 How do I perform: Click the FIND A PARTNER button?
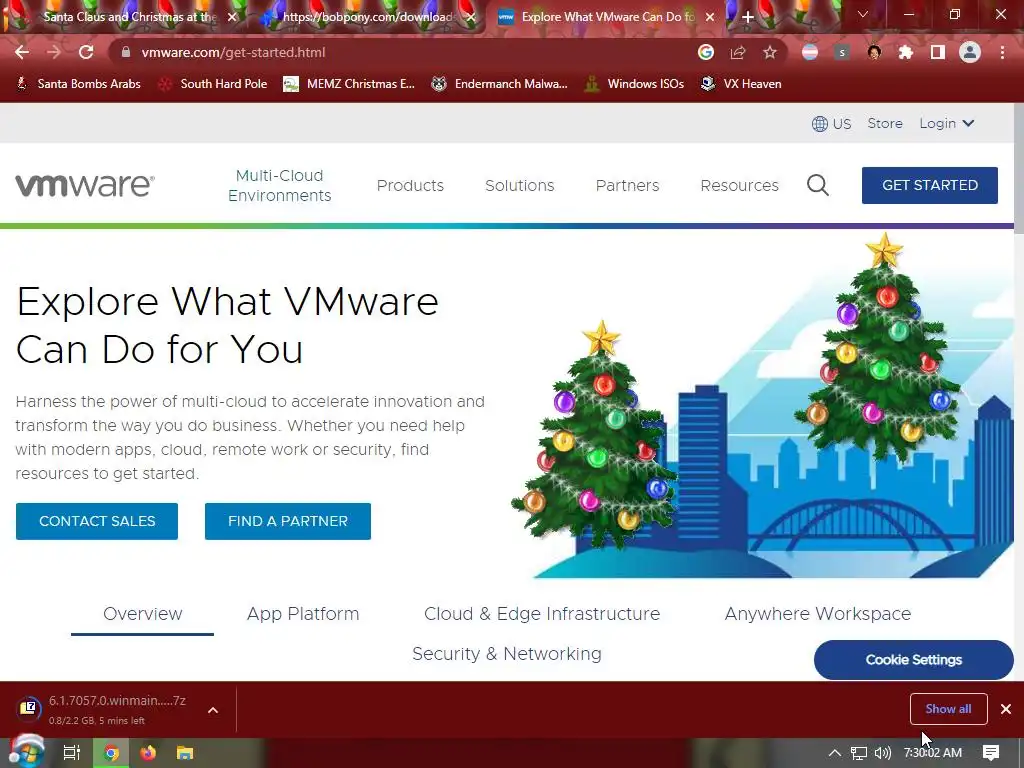point(288,521)
